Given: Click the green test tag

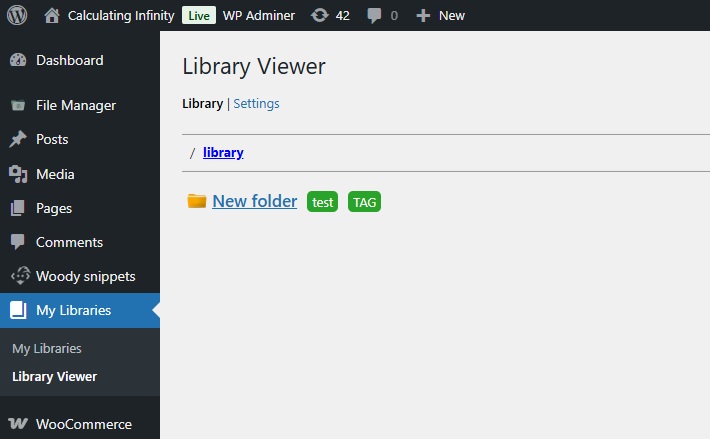Looking at the screenshot, I should 322,202.
